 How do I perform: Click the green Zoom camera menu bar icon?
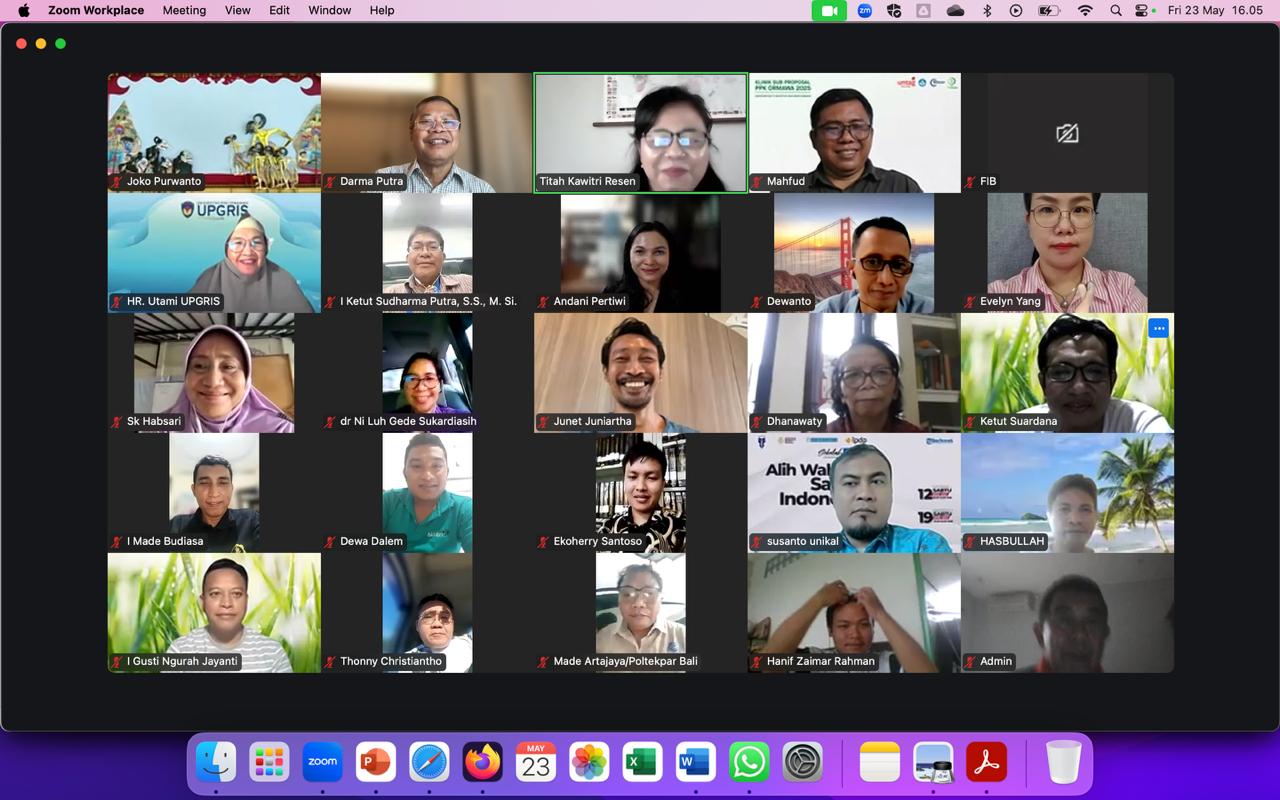[829, 11]
